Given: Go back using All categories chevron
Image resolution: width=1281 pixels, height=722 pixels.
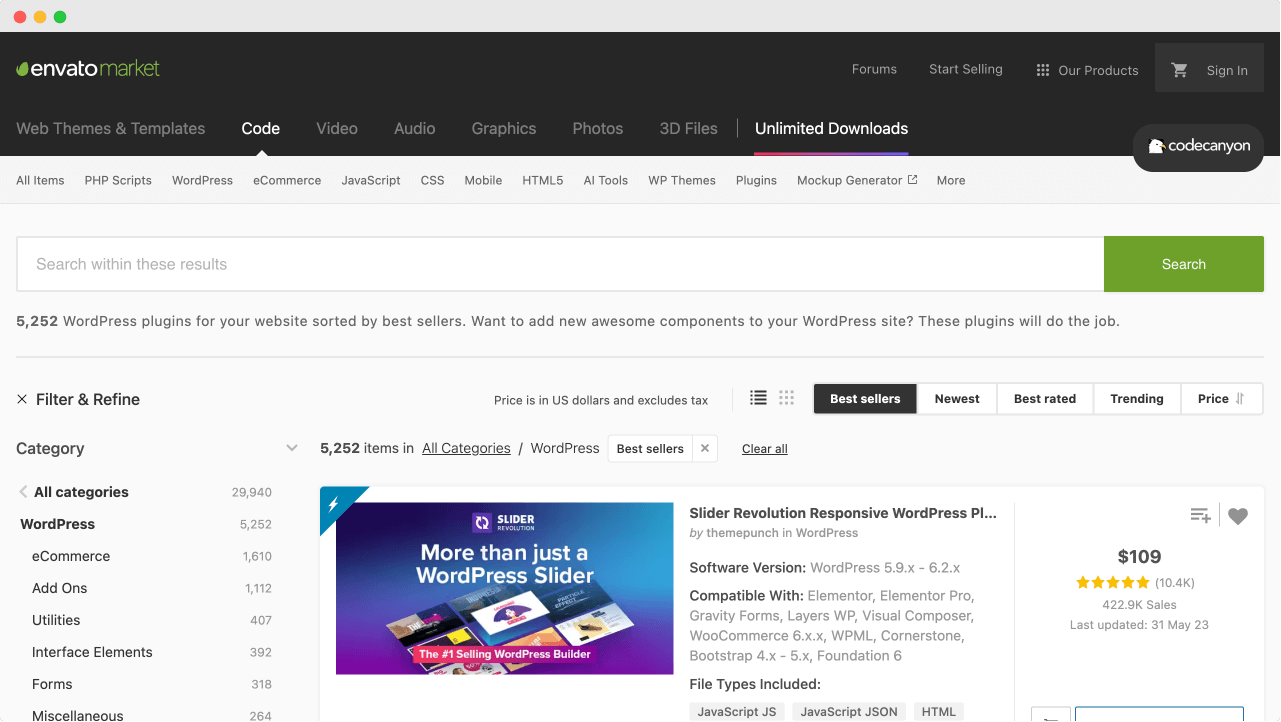Looking at the screenshot, I should (23, 492).
